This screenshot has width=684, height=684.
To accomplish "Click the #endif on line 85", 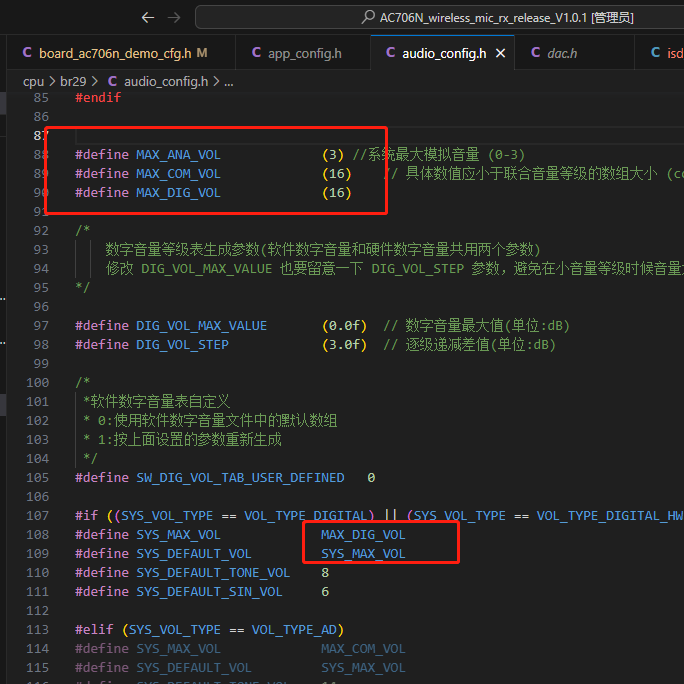I will pos(98,97).
